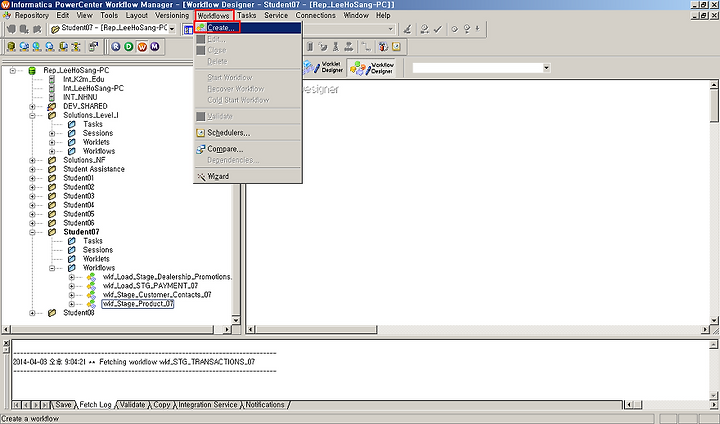The image size is (720, 424).
Task: Click the navigator horizontal scrollbar right arrow
Action: pyautogui.click(x=227, y=329)
